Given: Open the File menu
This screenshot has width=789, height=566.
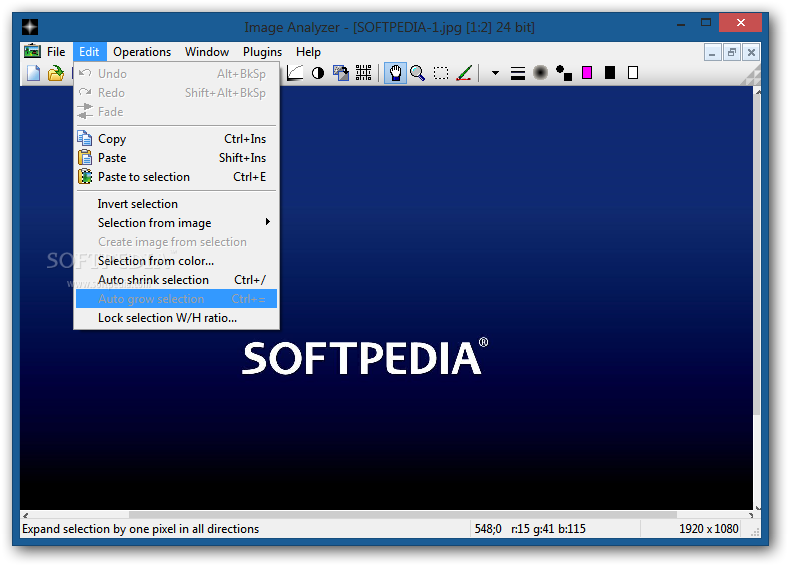Looking at the screenshot, I should tap(56, 52).
